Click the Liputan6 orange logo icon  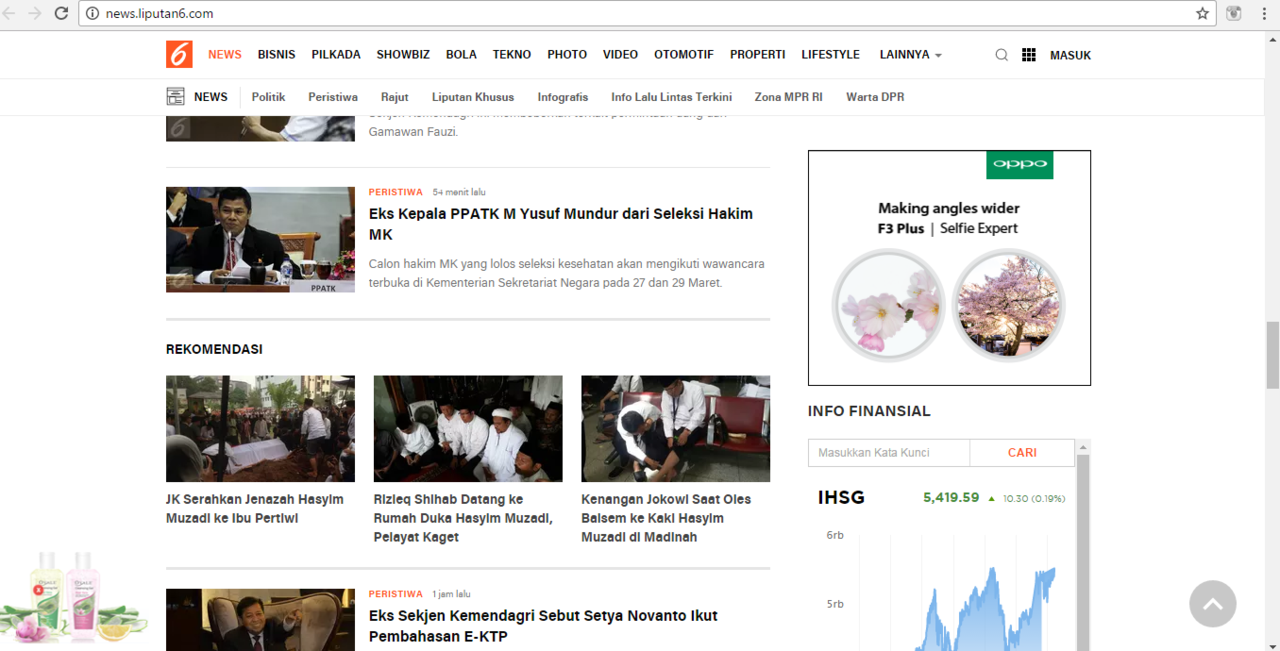click(x=179, y=54)
